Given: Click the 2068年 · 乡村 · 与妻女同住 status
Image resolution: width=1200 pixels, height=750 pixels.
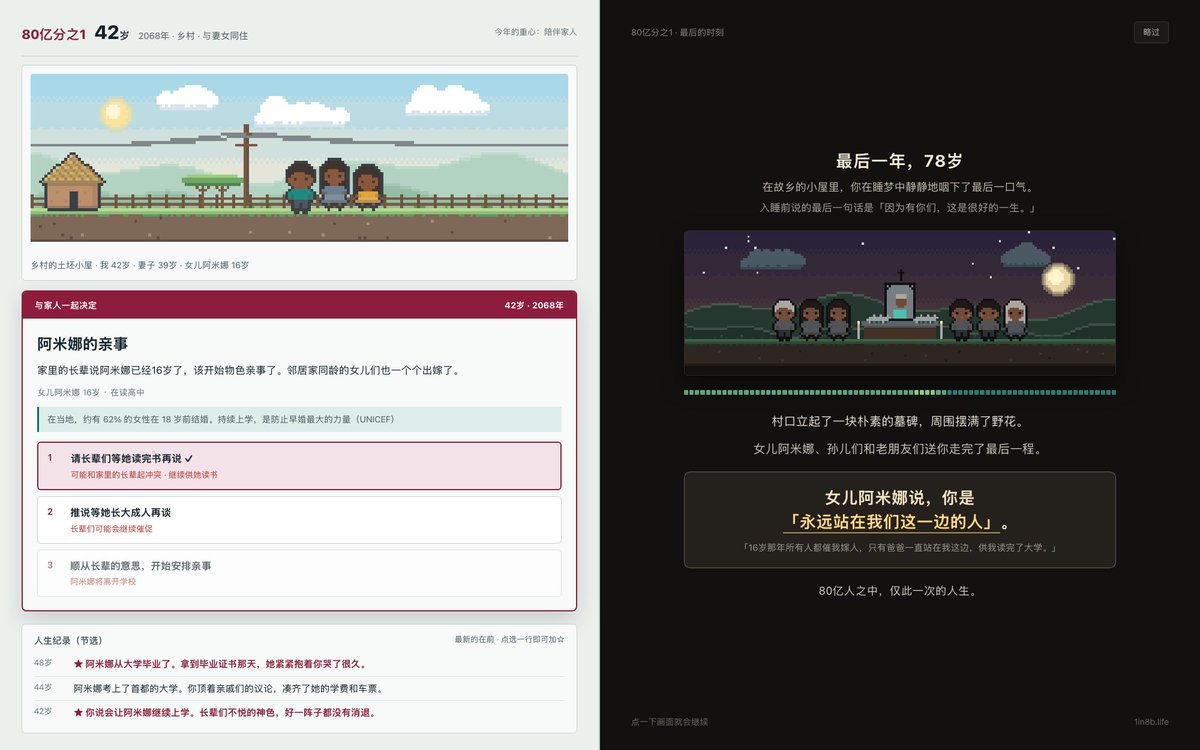Looking at the screenshot, I should click(193, 35).
